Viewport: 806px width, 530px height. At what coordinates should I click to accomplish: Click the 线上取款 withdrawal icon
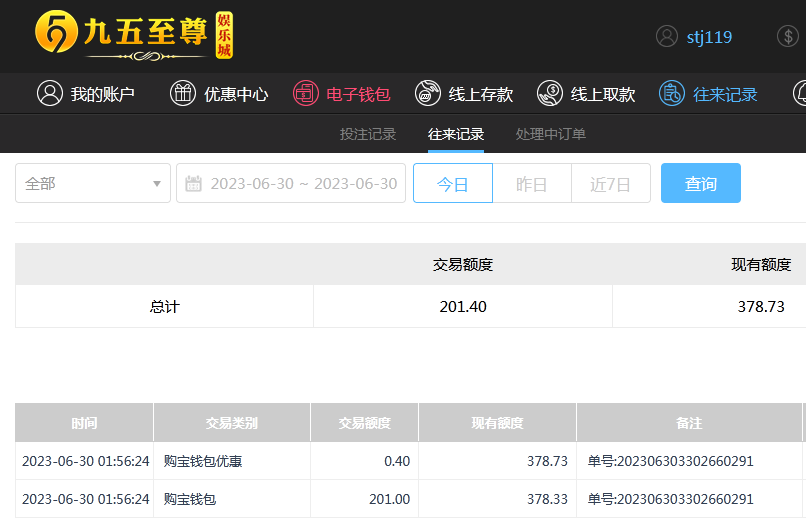549,94
